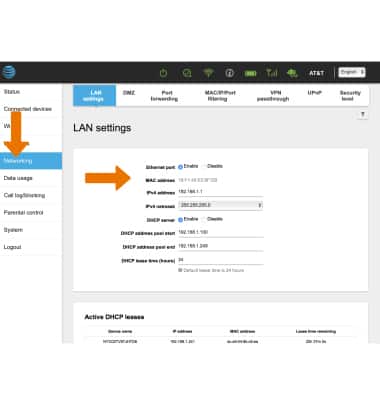Select the LAN settings tab
The width and height of the screenshot is (380, 400).
point(94,96)
